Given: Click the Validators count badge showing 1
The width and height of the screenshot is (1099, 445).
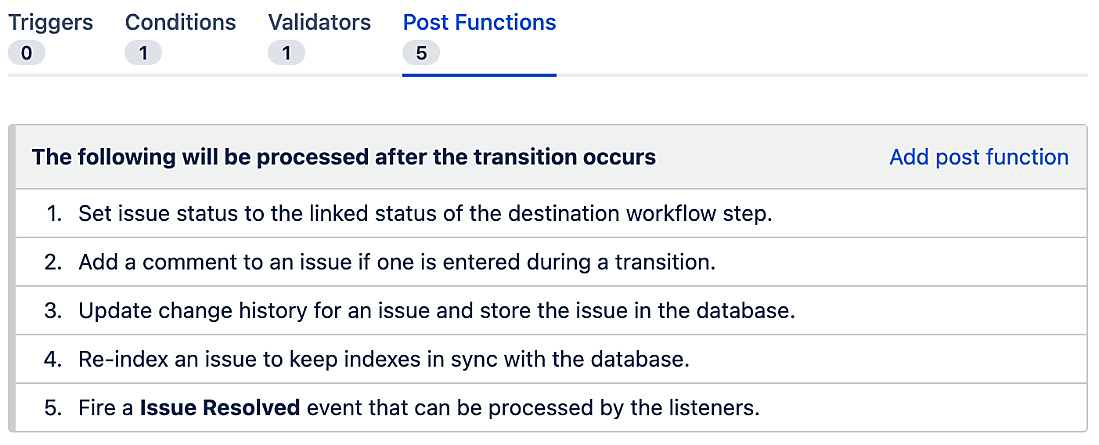Looking at the screenshot, I should point(286,53).
